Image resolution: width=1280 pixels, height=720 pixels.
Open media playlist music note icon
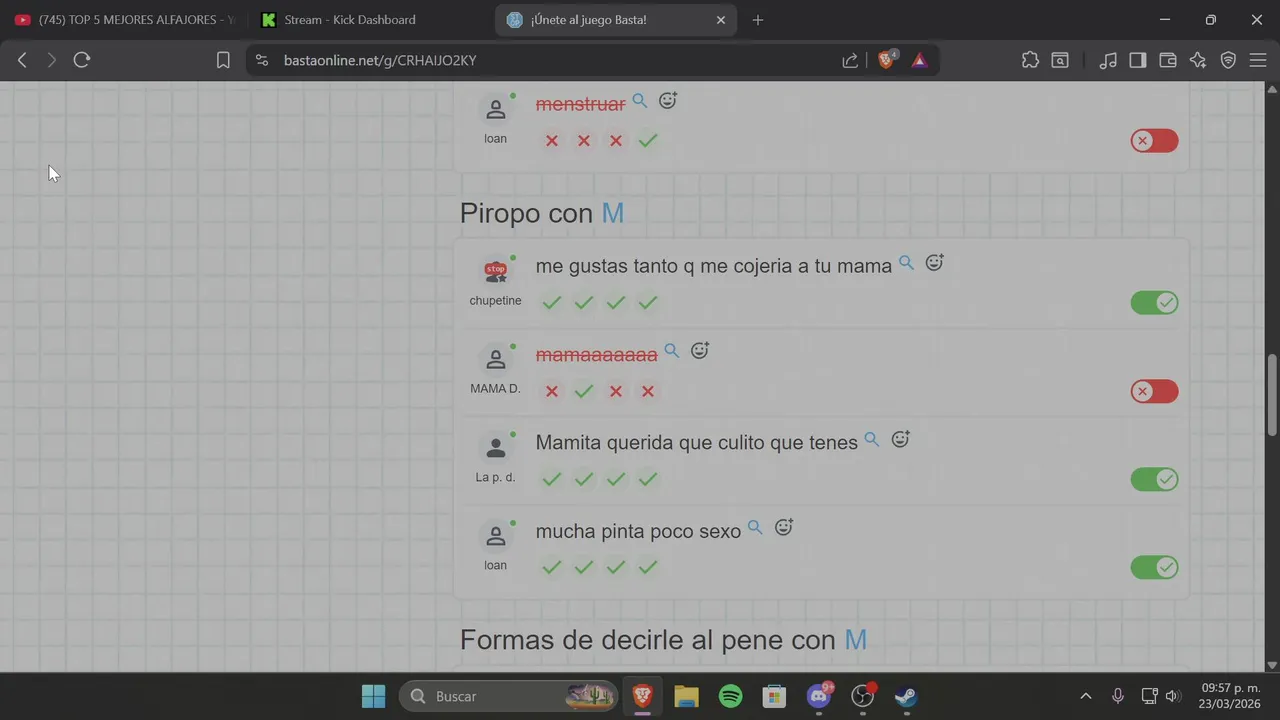pos(1107,60)
